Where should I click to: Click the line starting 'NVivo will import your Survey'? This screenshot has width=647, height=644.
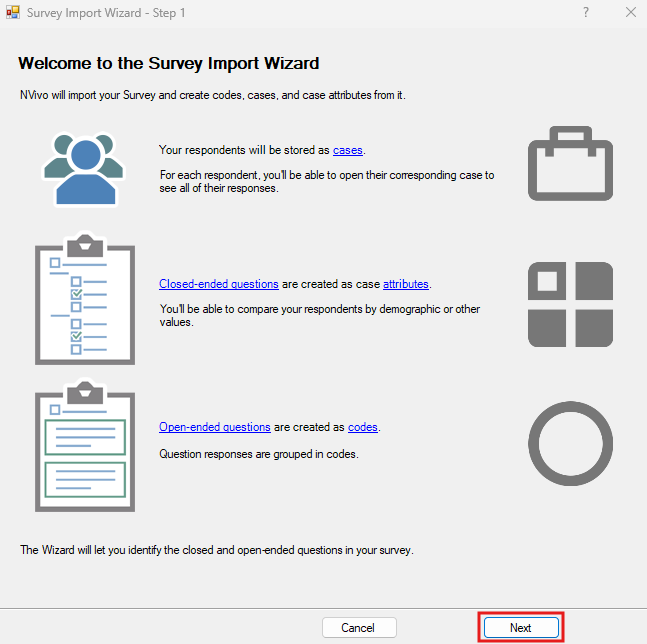(x=213, y=95)
